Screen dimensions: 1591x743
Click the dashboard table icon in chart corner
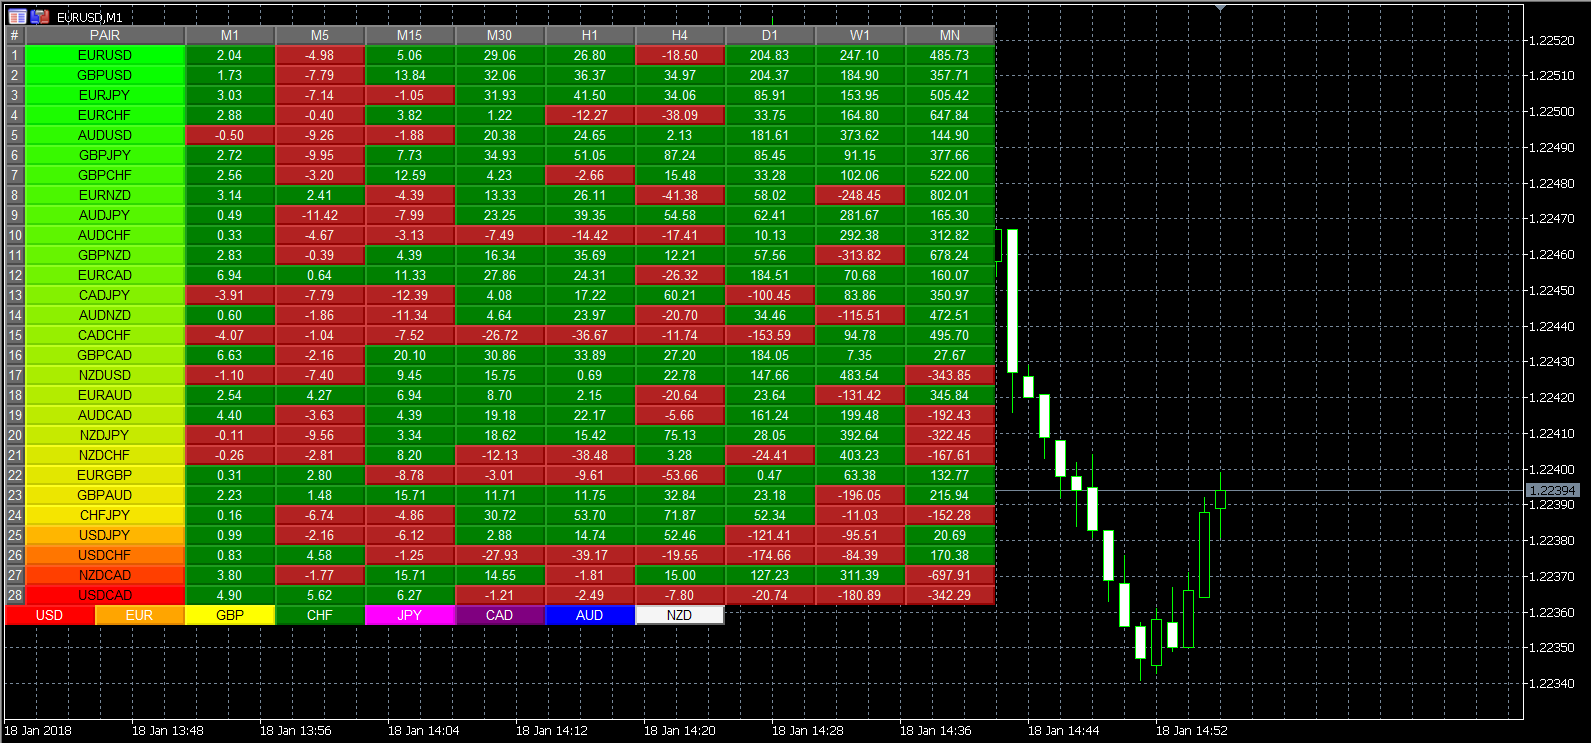click(x=17, y=17)
